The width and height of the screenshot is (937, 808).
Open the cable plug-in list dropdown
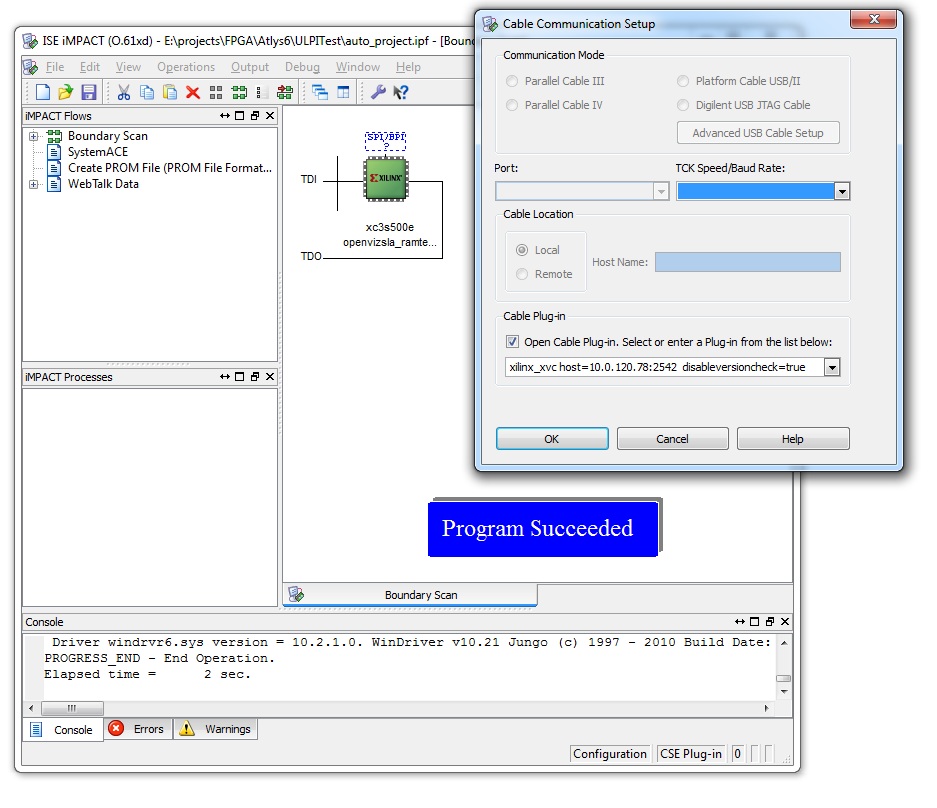tap(831, 368)
